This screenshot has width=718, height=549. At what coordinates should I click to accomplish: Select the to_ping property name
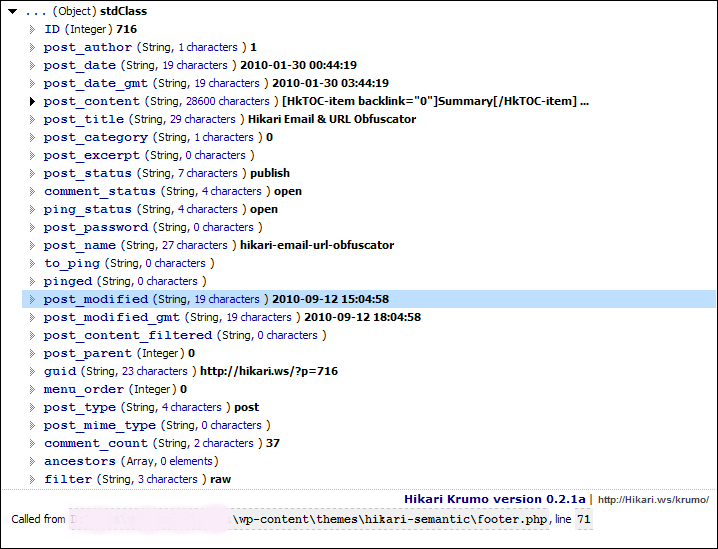tap(72, 264)
